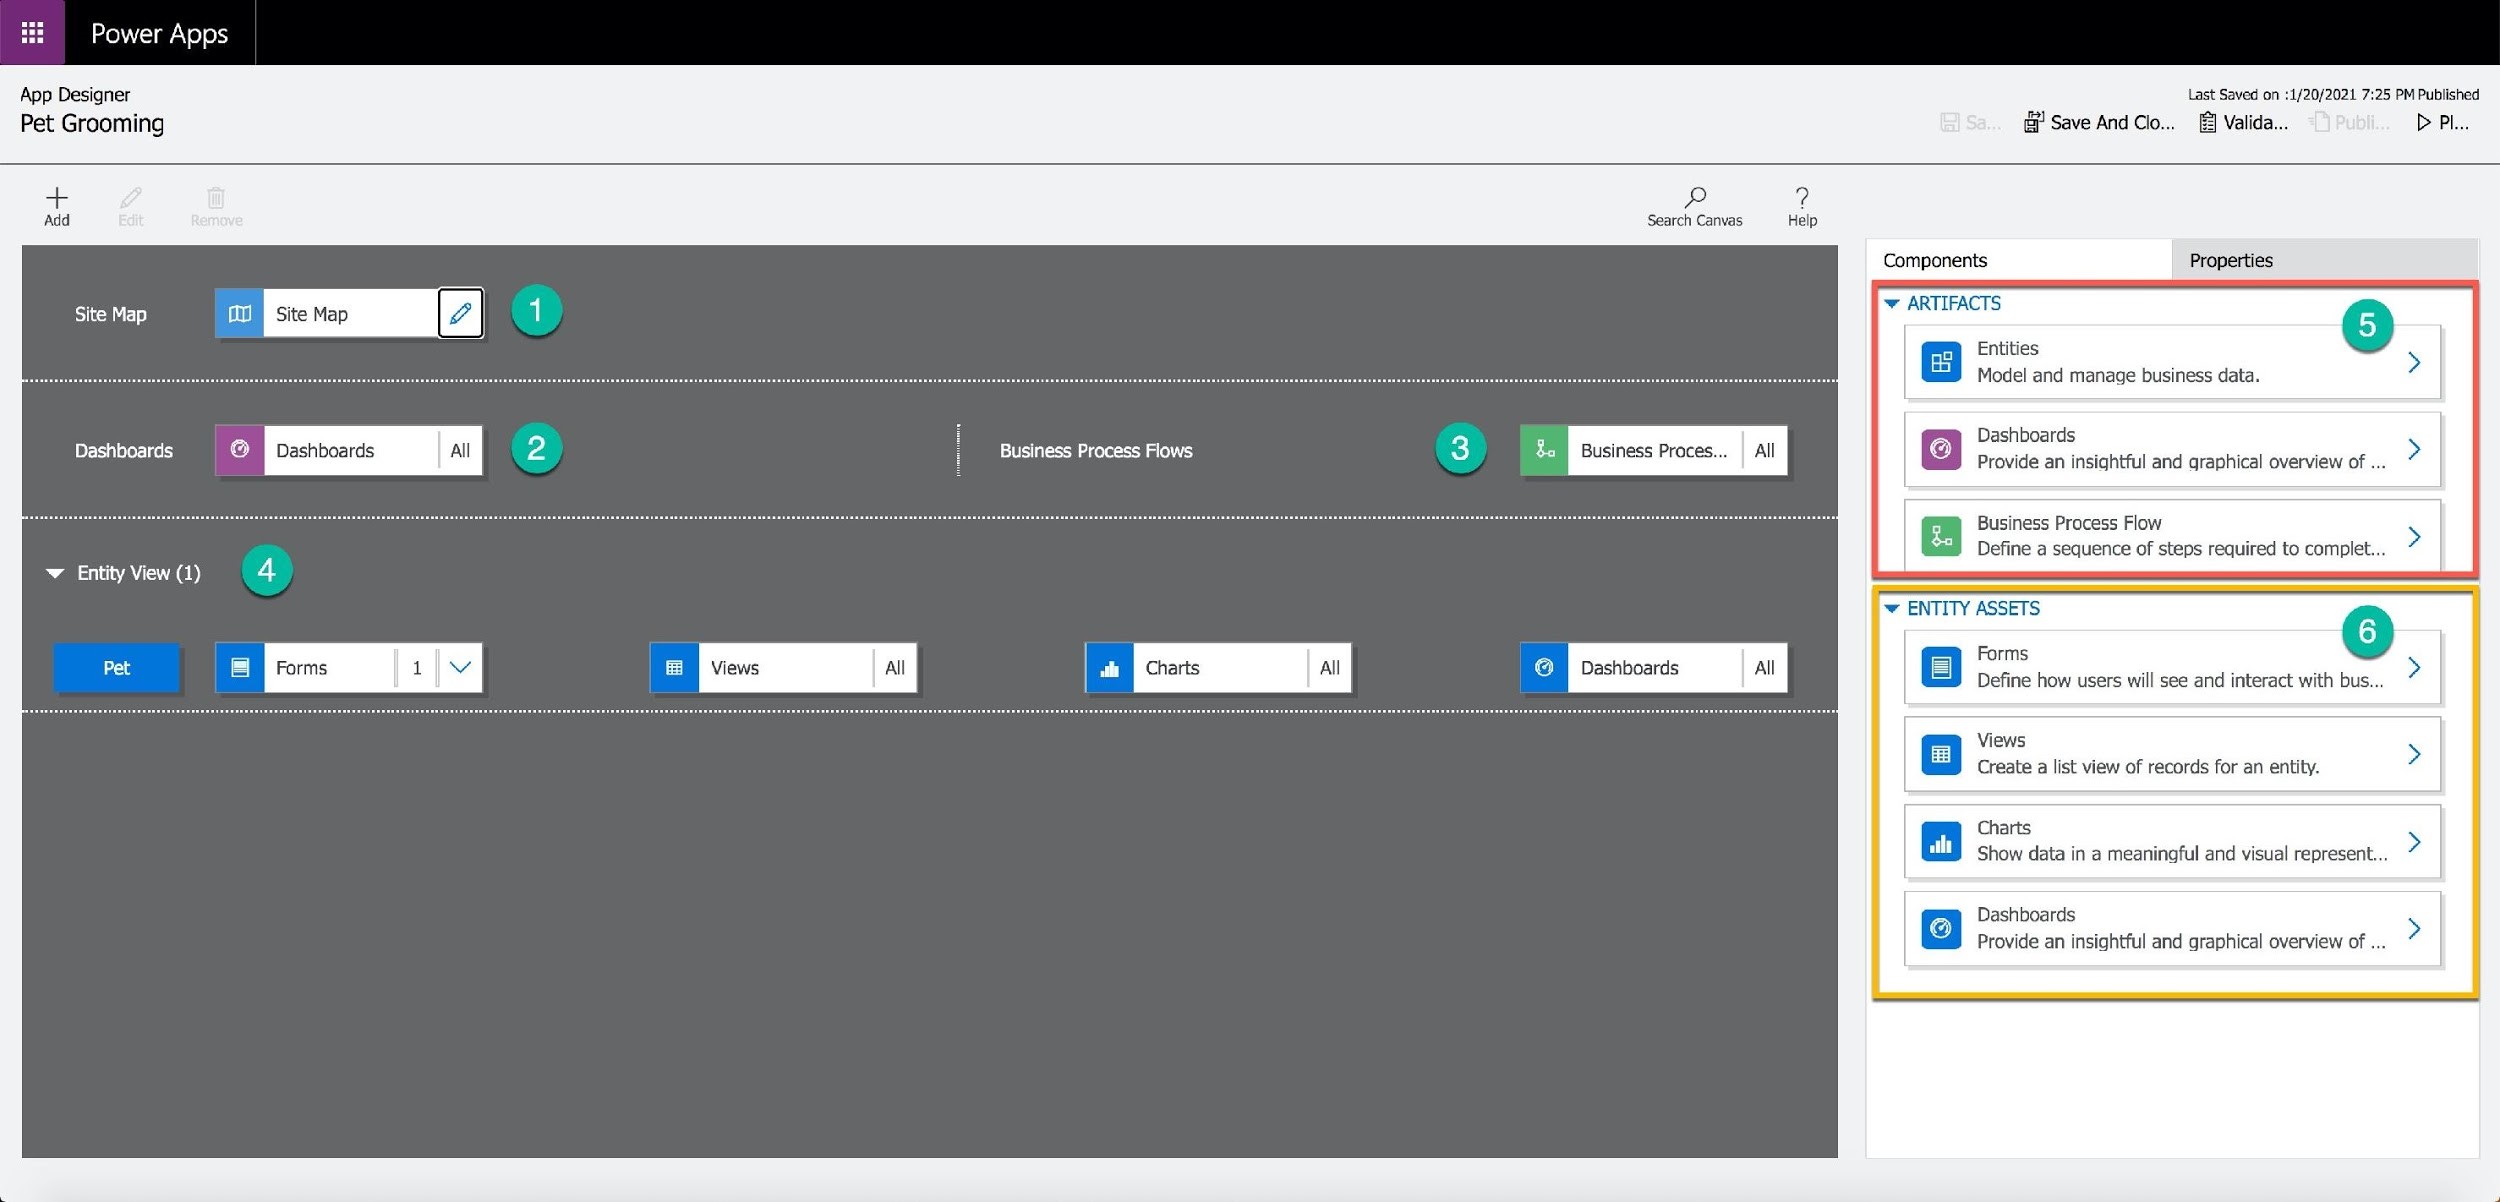Open Help question mark icon
Viewport: 2500px width, 1202px height.
(x=1802, y=197)
